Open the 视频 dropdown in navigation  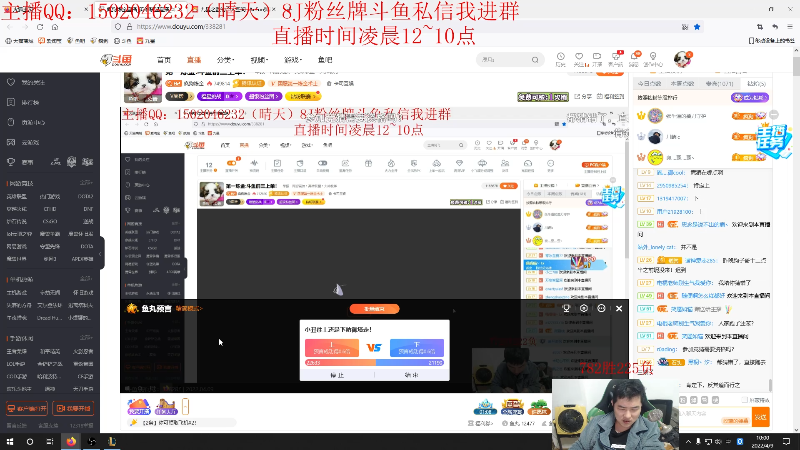(x=259, y=60)
